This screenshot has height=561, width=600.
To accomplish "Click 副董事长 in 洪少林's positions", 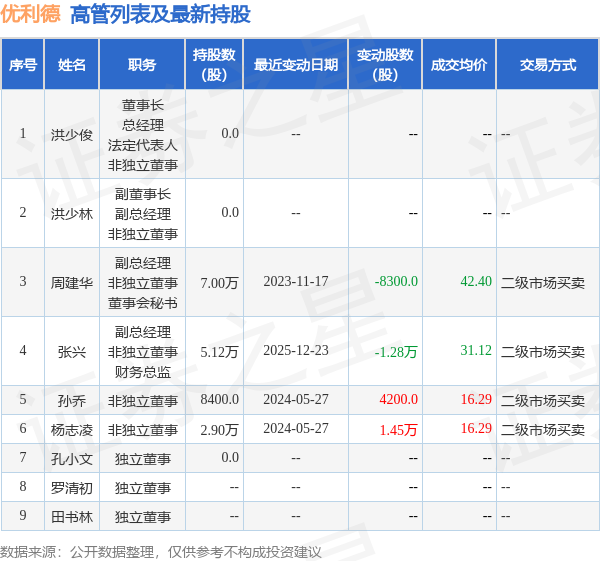I will coord(142,194).
